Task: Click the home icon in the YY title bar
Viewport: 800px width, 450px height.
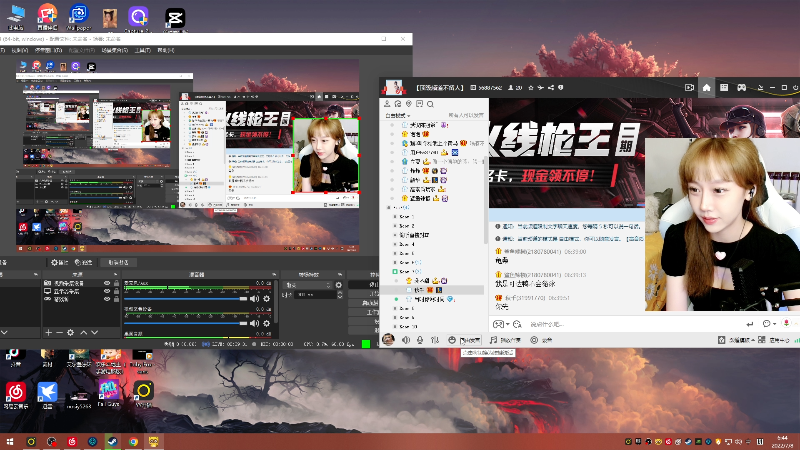Action: pyautogui.click(x=706, y=87)
